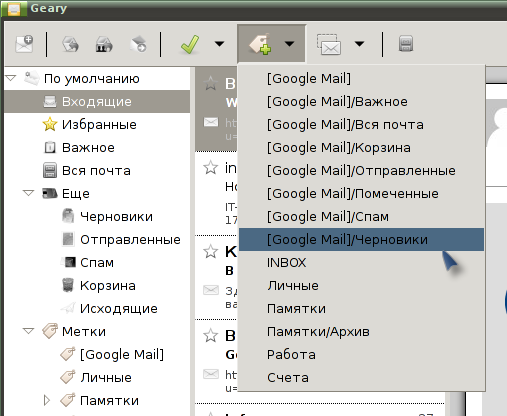The width and height of the screenshot is (507, 416).
Task: Open the Отправленные folder in sidebar
Action: pos(97,239)
